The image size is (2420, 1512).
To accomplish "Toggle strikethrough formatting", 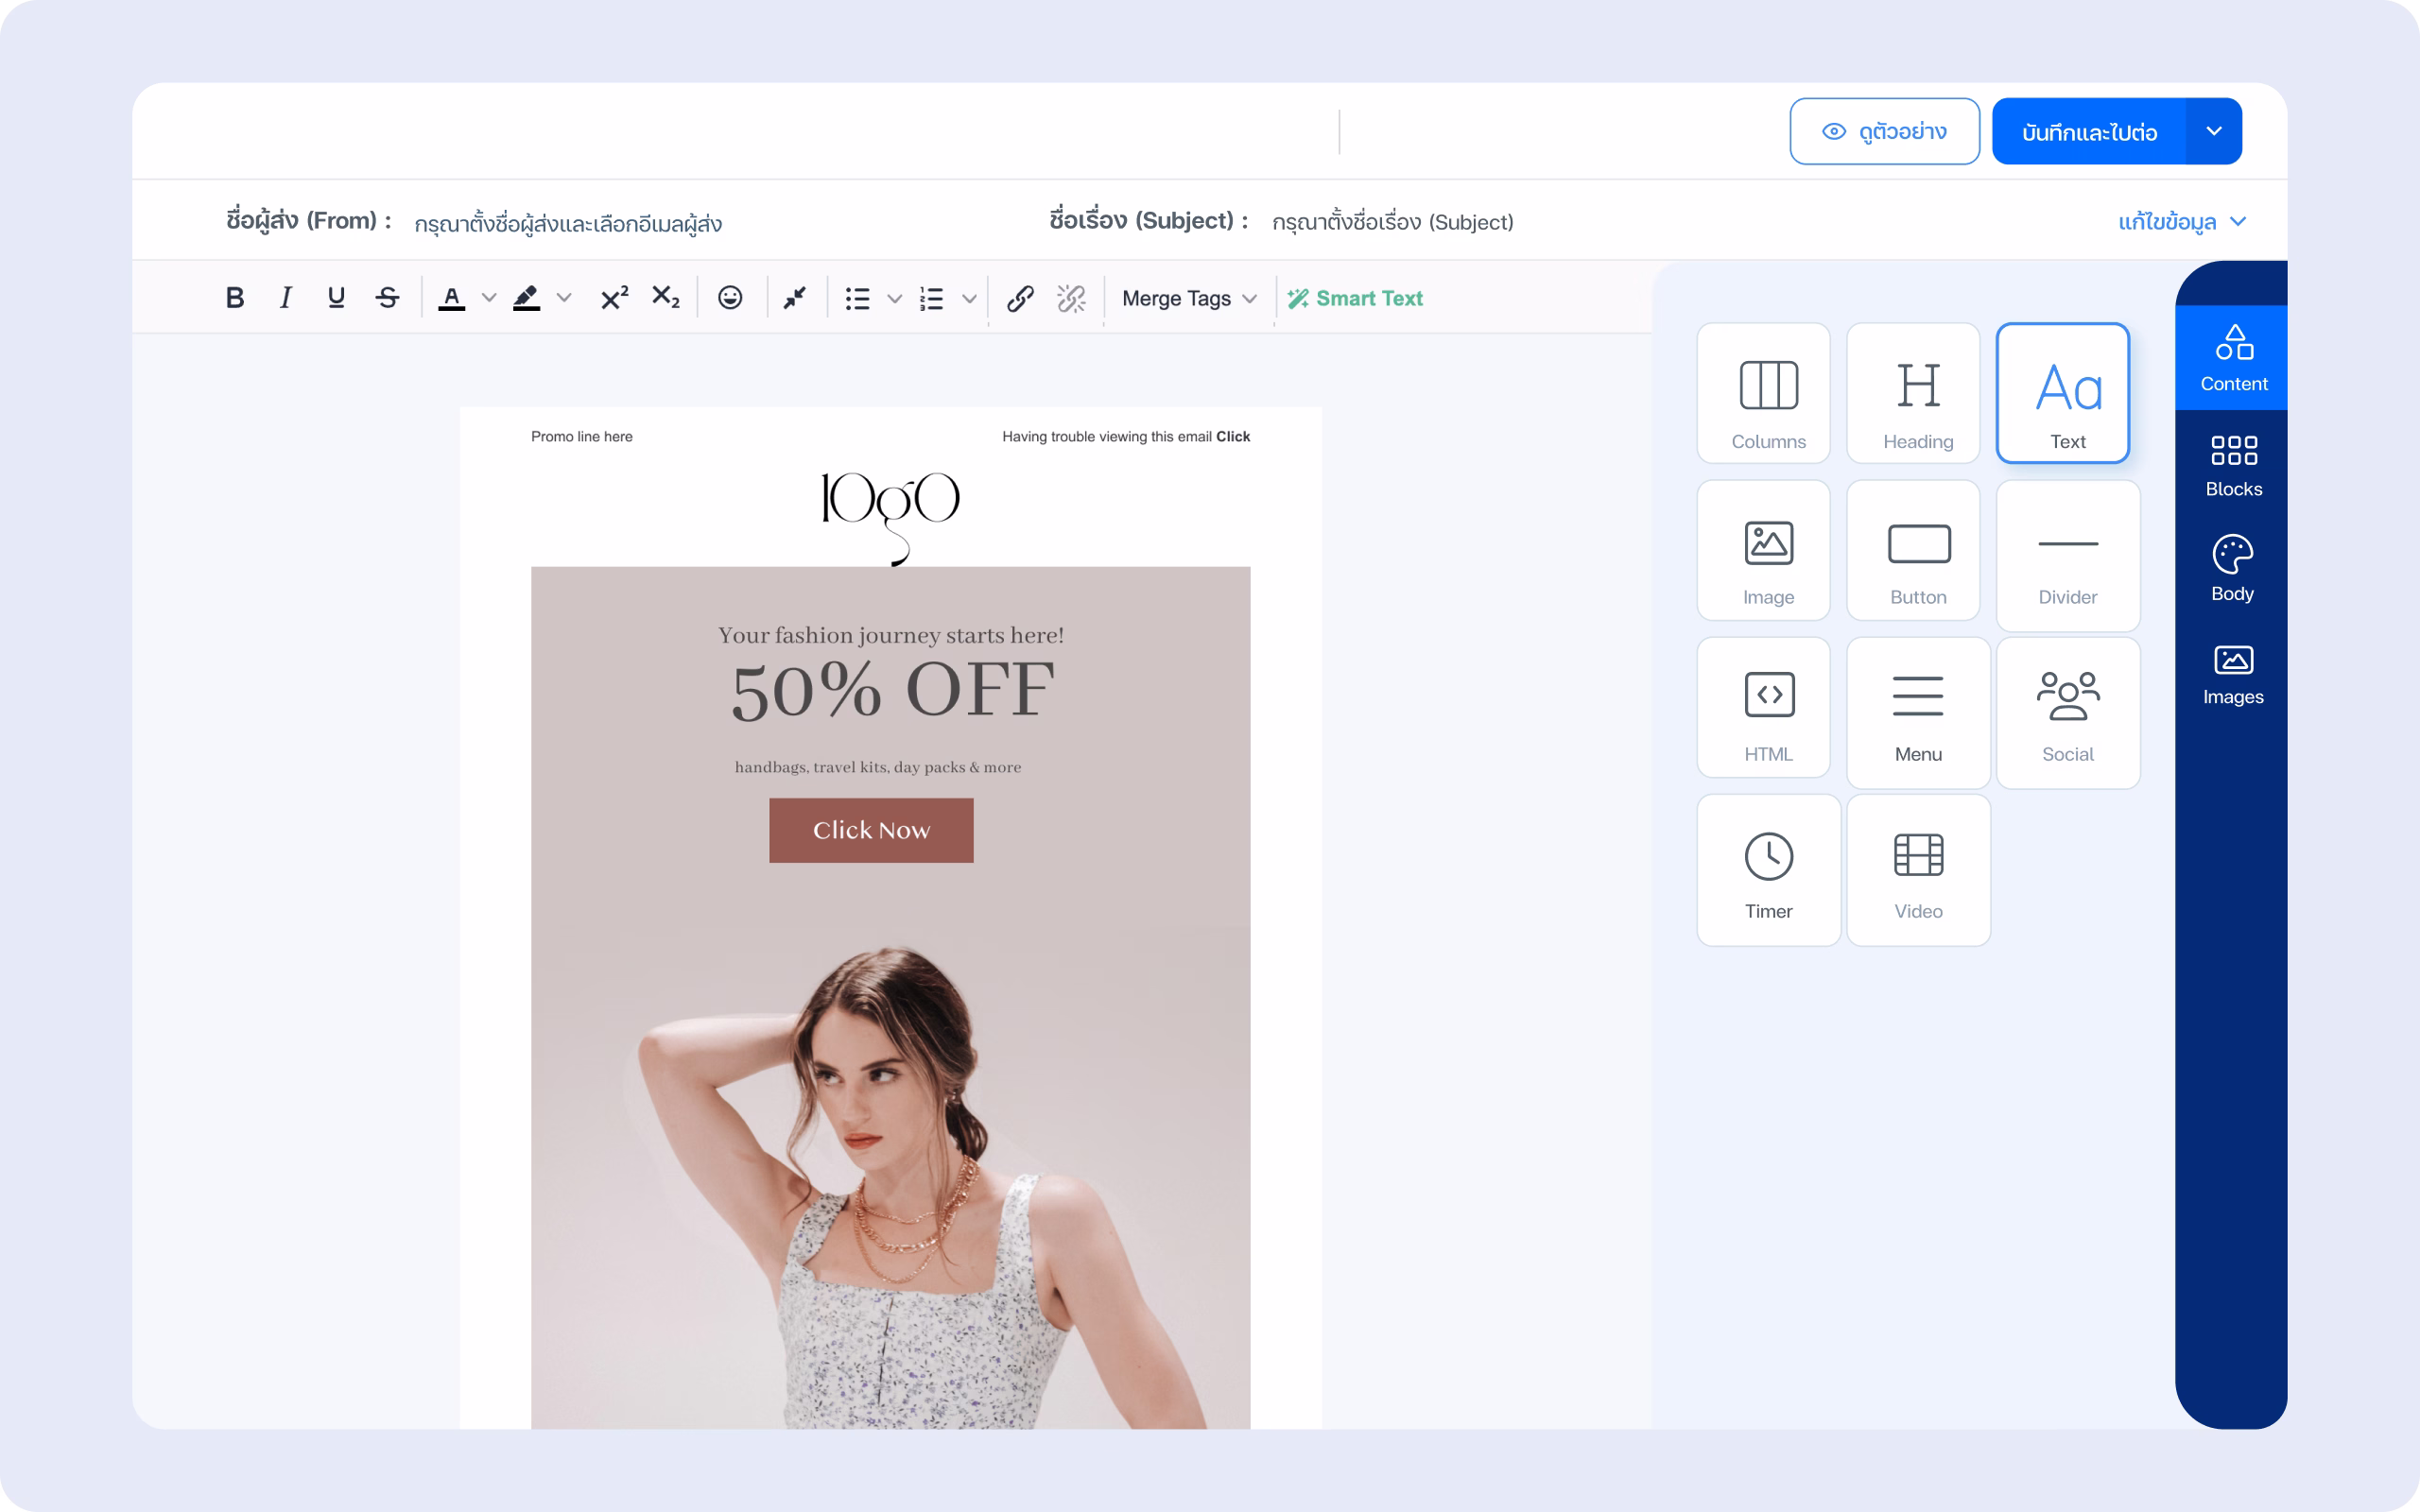I will pyautogui.click(x=388, y=298).
